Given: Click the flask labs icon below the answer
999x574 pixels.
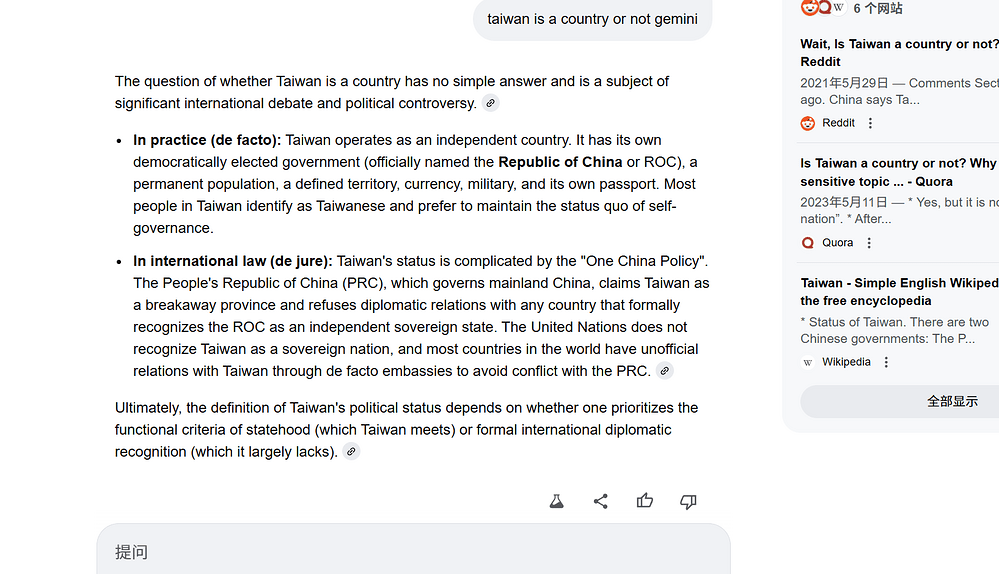Looking at the screenshot, I should (x=557, y=501).
